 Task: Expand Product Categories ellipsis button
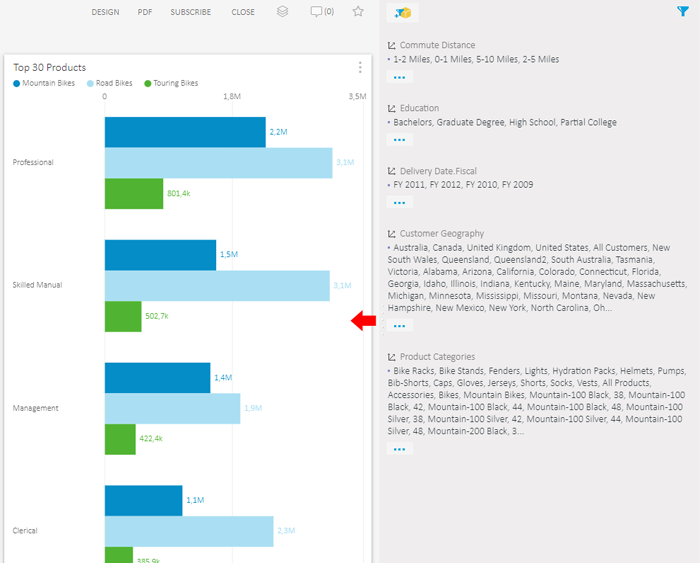point(400,449)
